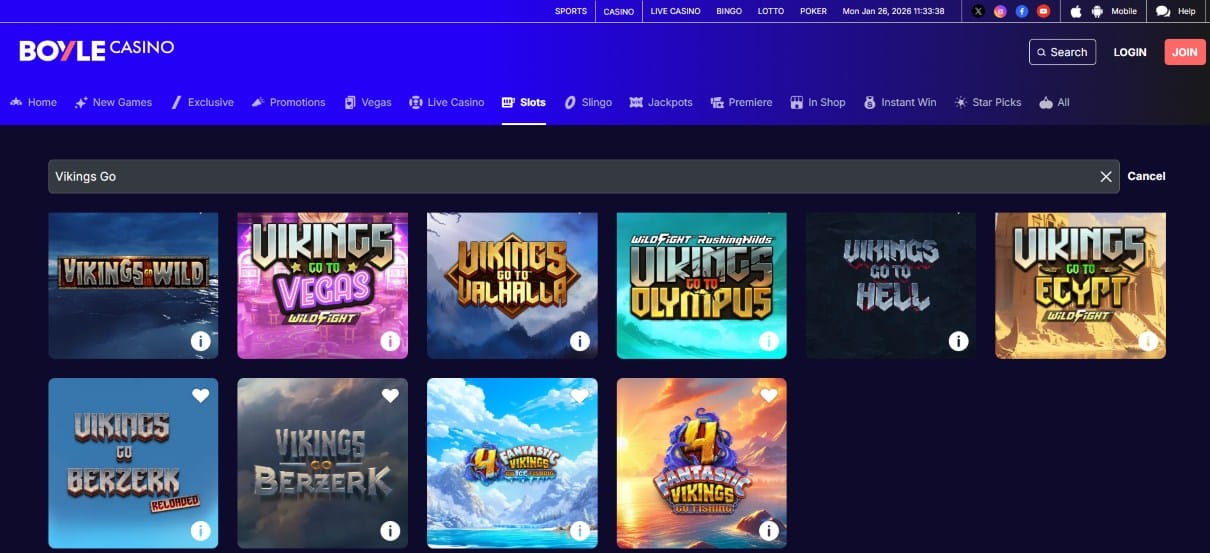Cancel the game search
This screenshot has width=1210, height=553.
point(1146,176)
